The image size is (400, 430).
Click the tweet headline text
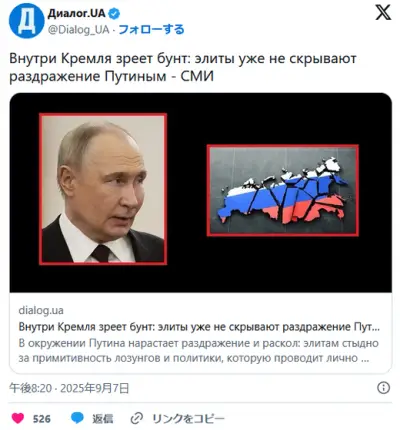coord(183,67)
